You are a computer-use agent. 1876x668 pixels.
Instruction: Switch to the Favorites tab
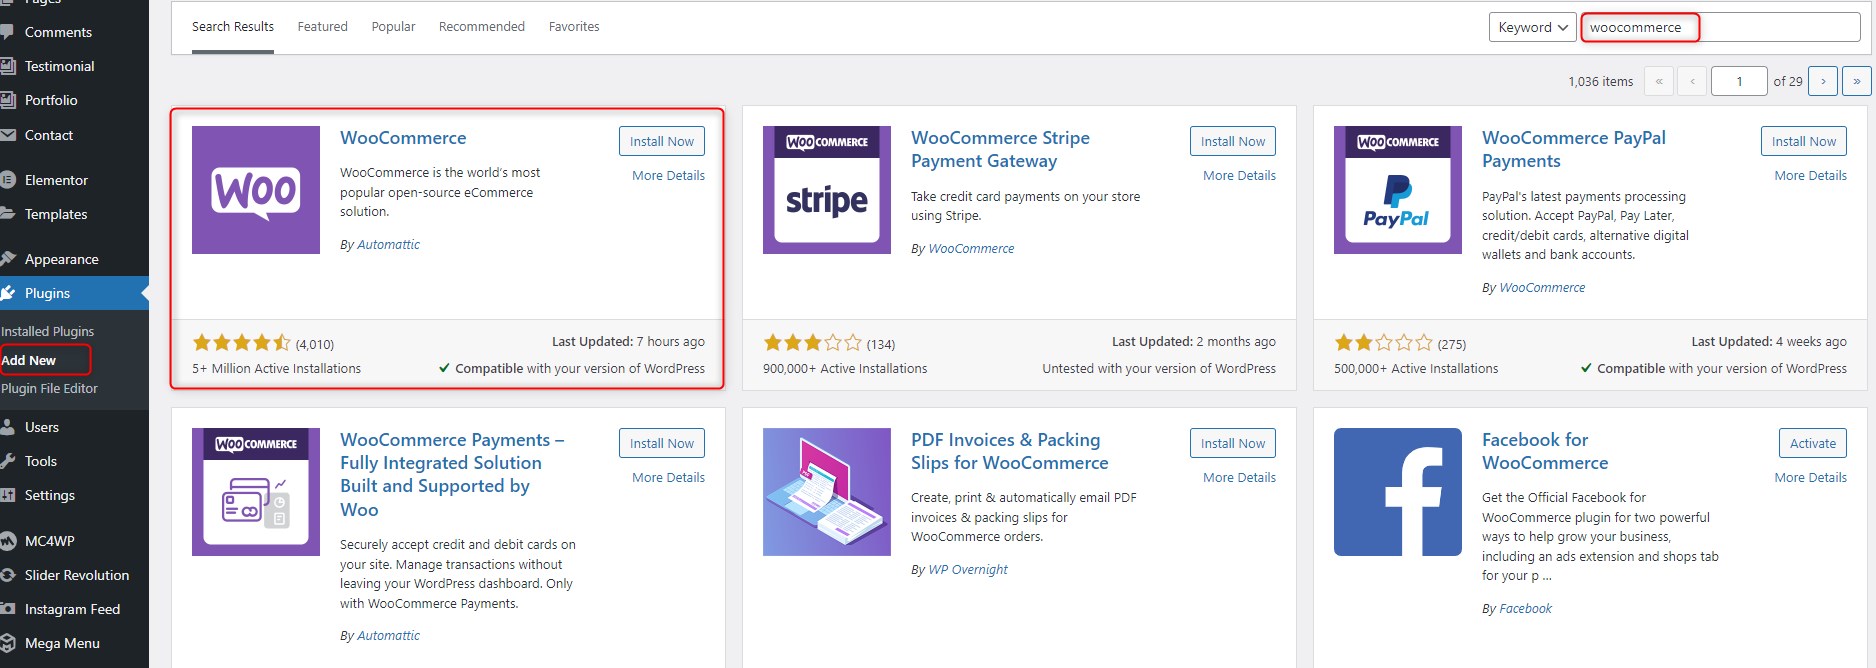pyautogui.click(x=574, y=27)
